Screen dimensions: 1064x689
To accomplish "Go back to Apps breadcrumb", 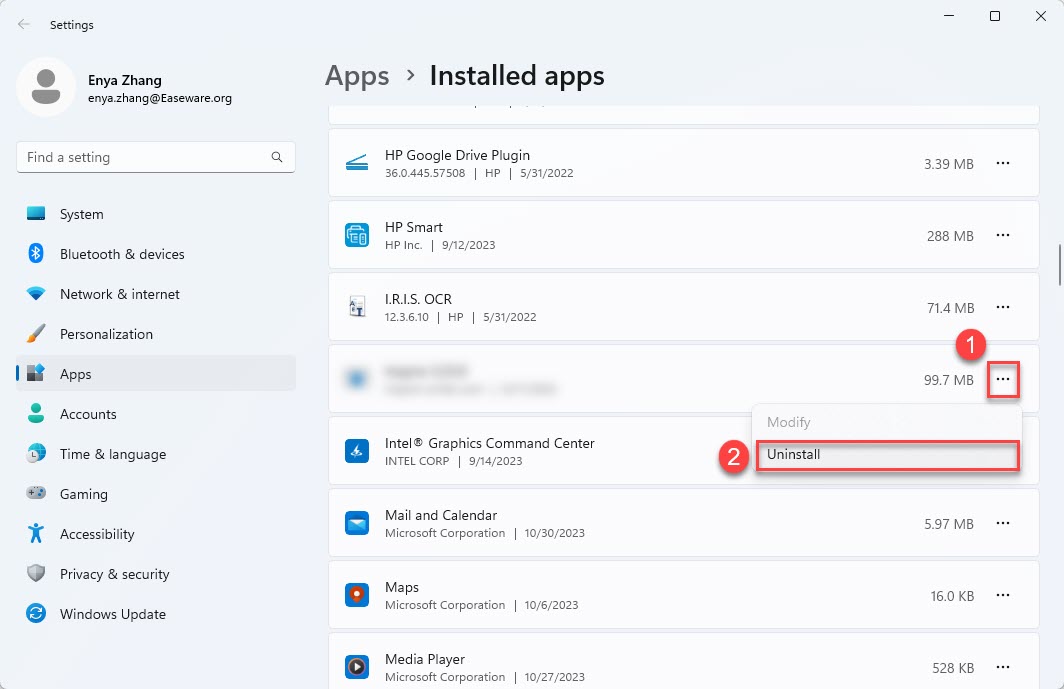I will tap(357, 75).
